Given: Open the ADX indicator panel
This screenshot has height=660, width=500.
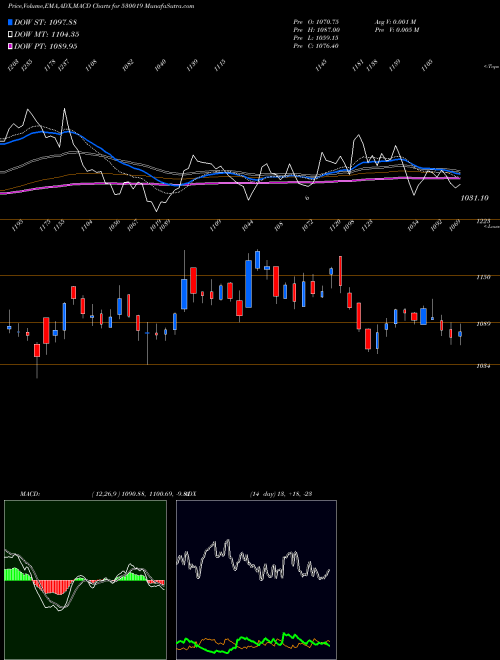Looking at the screenshot, I should 256,580.
